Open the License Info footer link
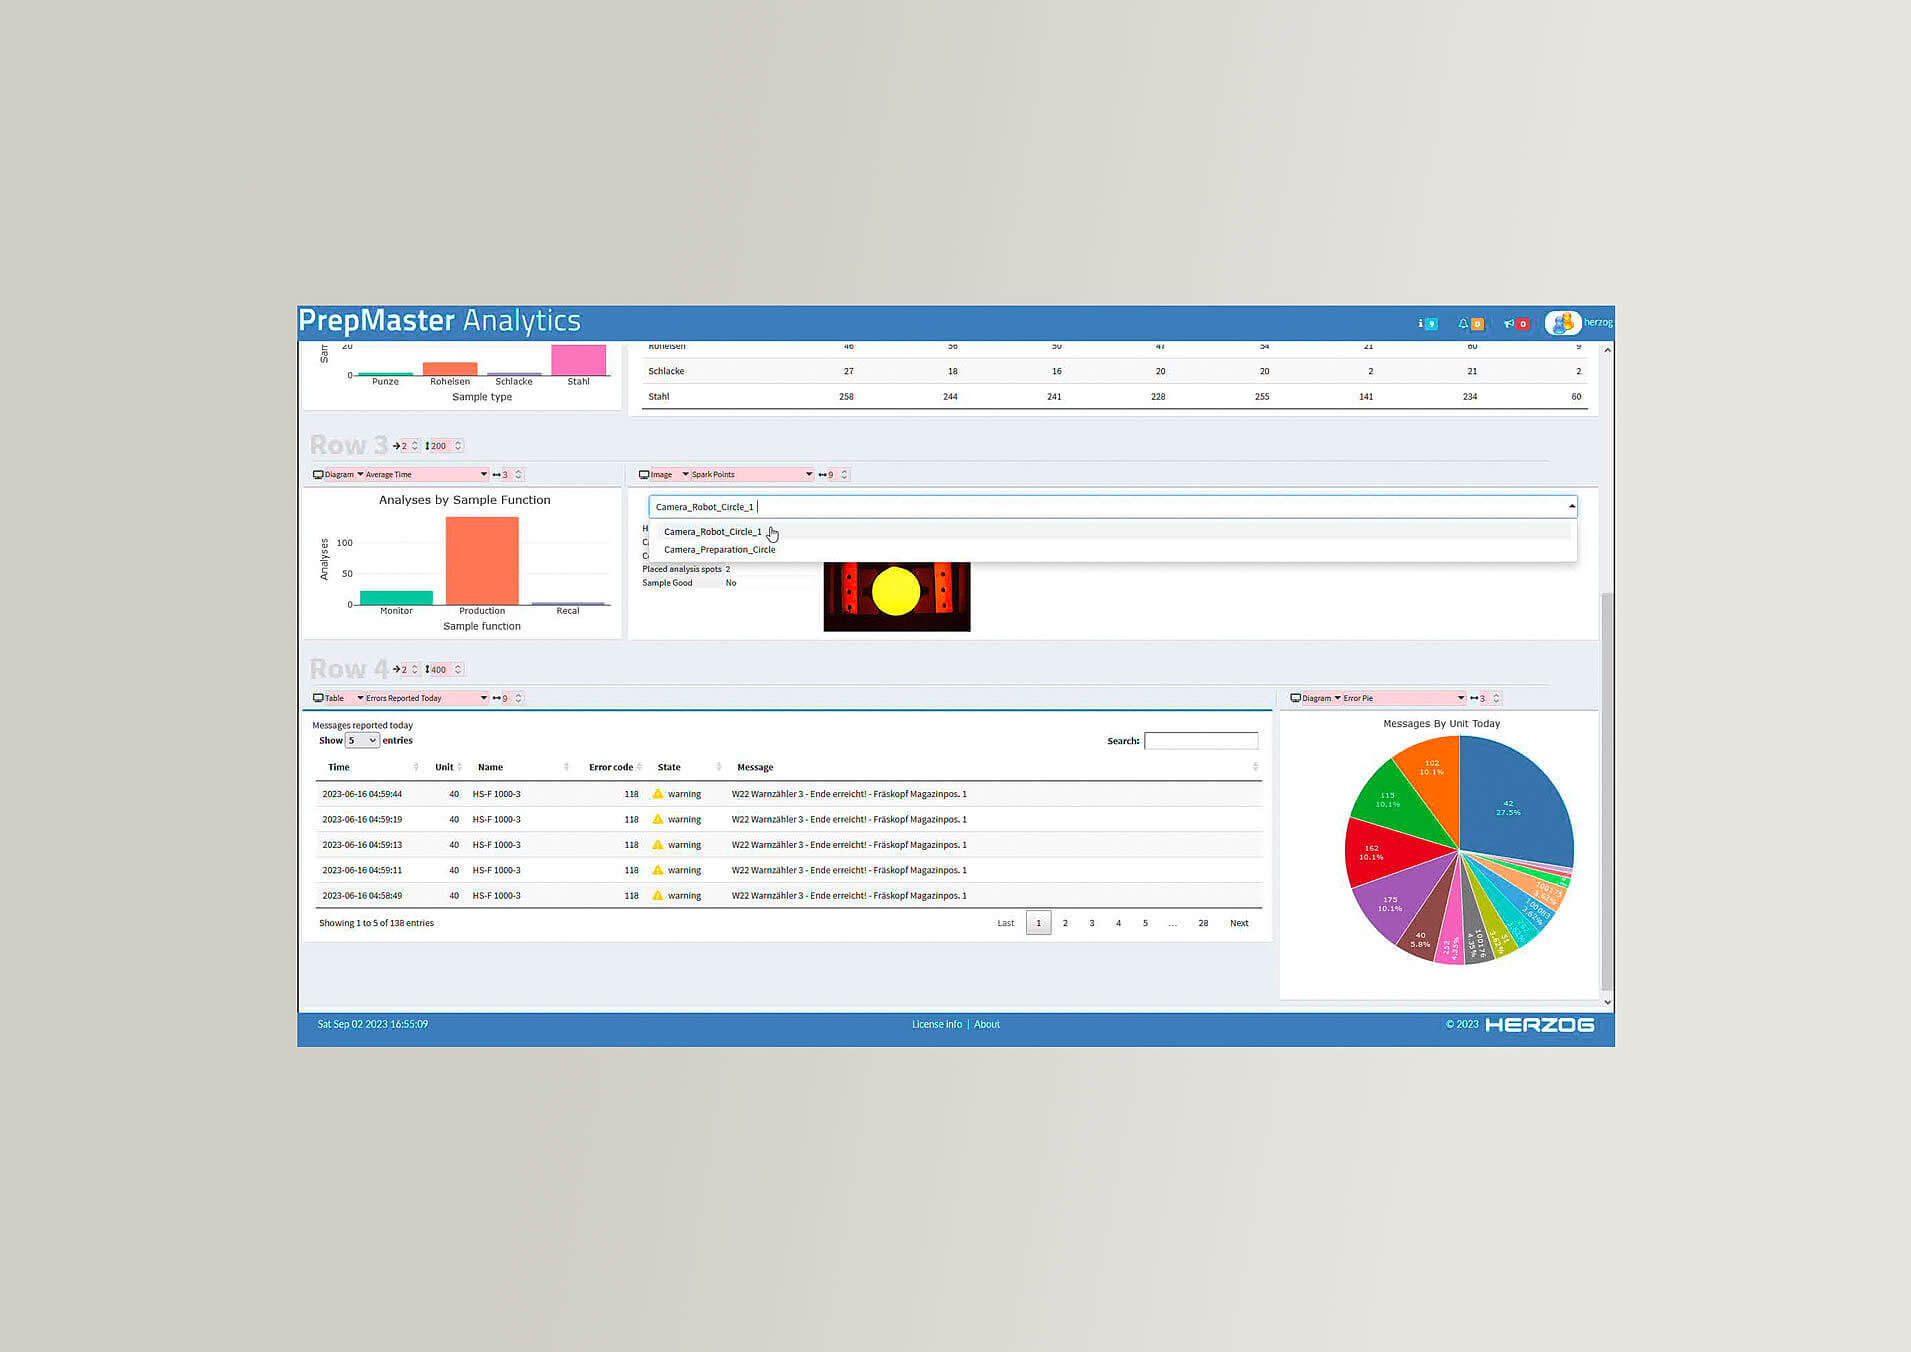 [x=937, y=1025]
